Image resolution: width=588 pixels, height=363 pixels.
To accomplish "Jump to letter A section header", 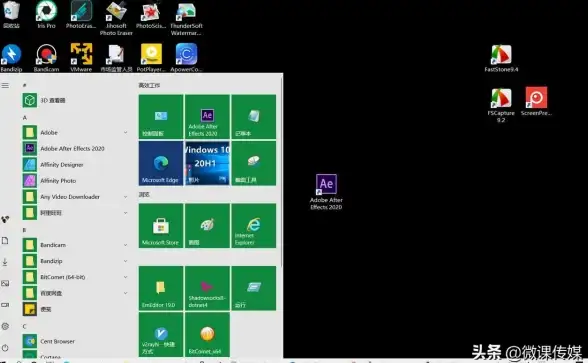I will pos(25,118).
